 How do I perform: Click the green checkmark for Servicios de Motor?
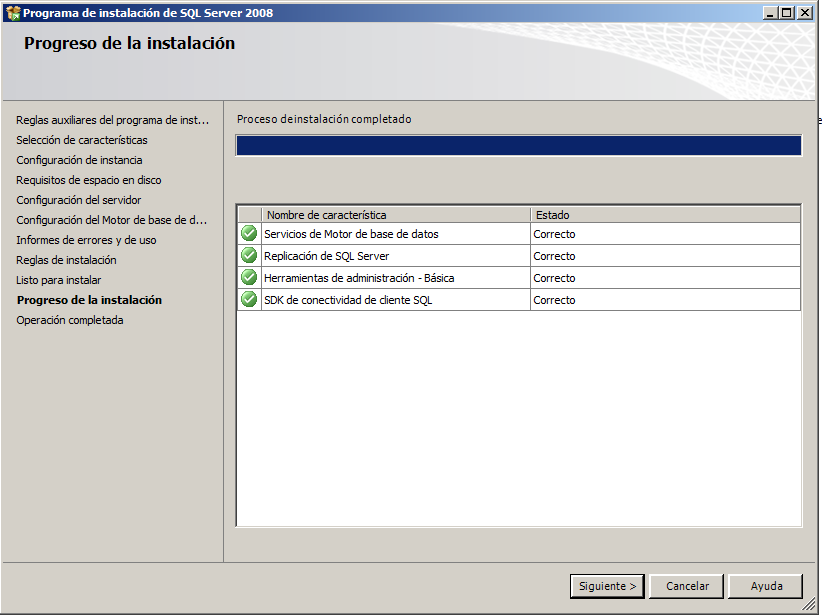pos(249,234)
